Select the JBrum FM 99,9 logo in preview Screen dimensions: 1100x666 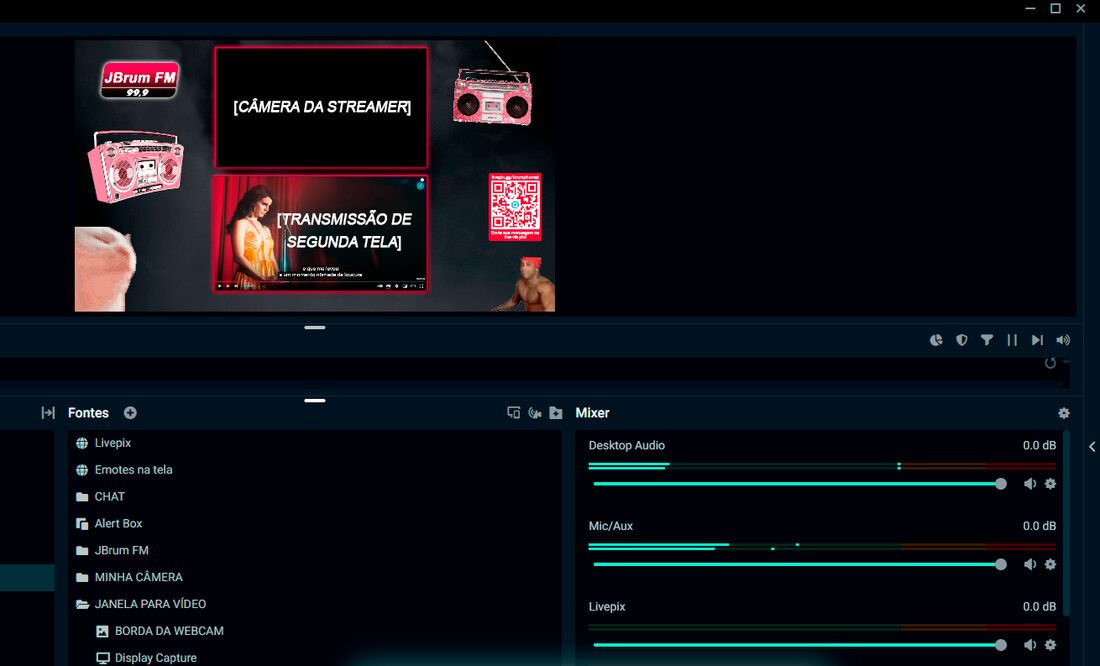click(140, 79)
